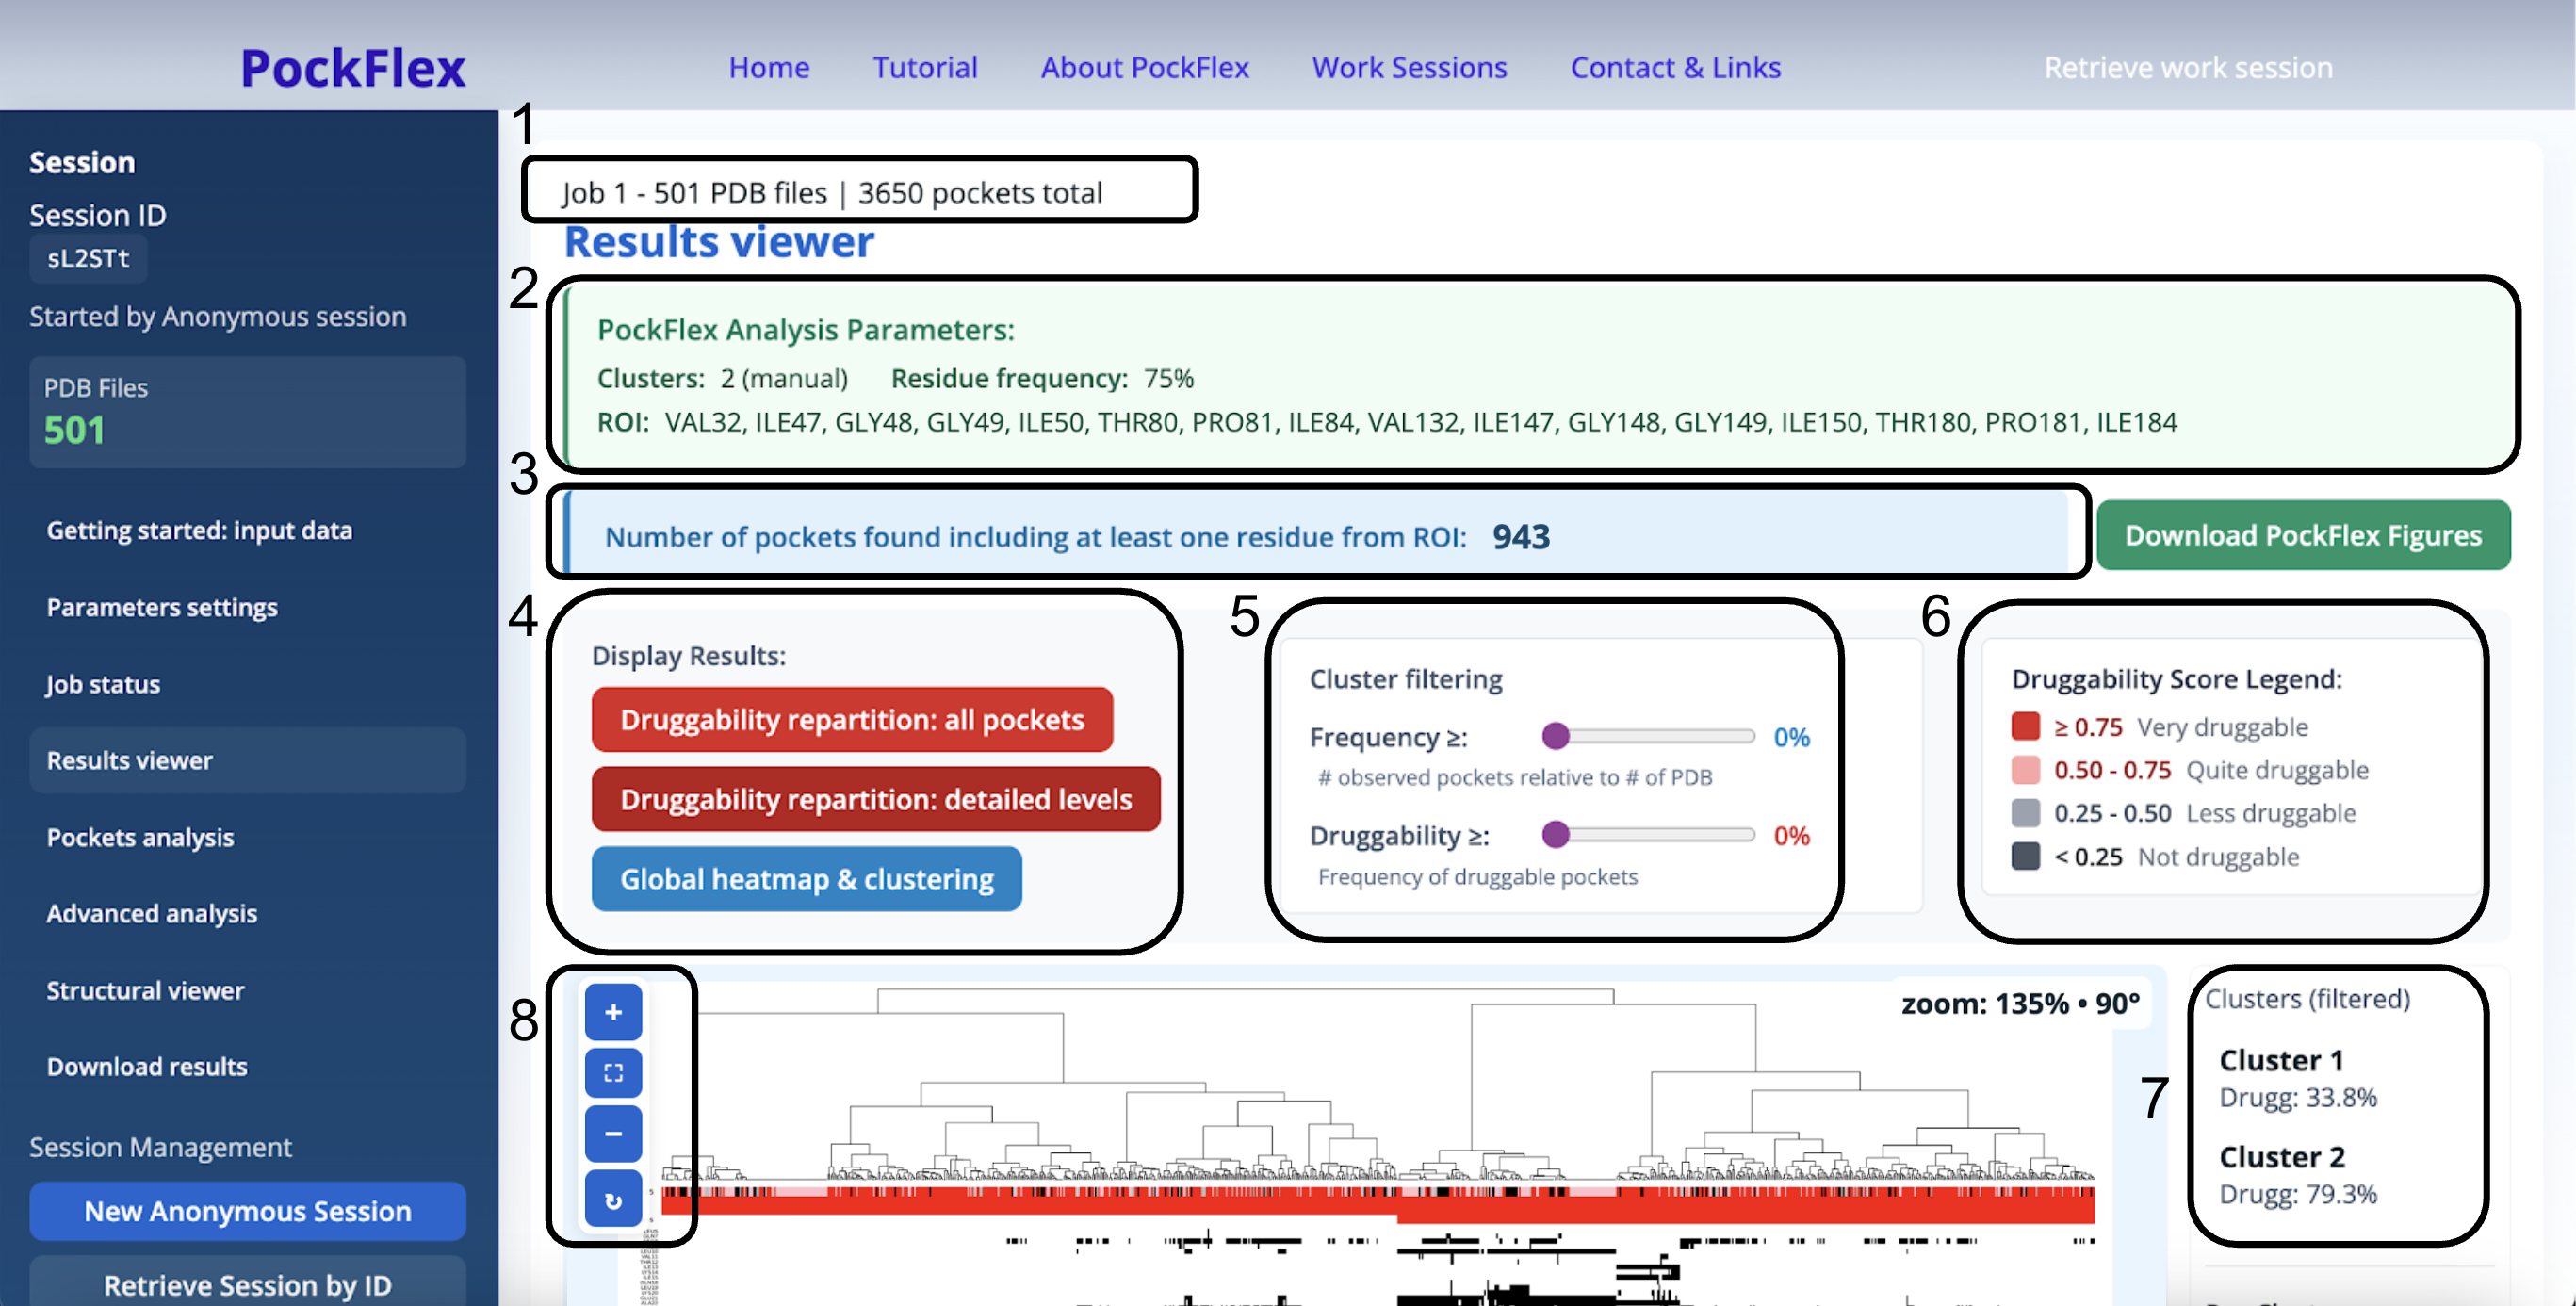The width and height of the screenshot is (2576, 1306).
Task: Click the PockFlex logo
Action: (353, 68)
